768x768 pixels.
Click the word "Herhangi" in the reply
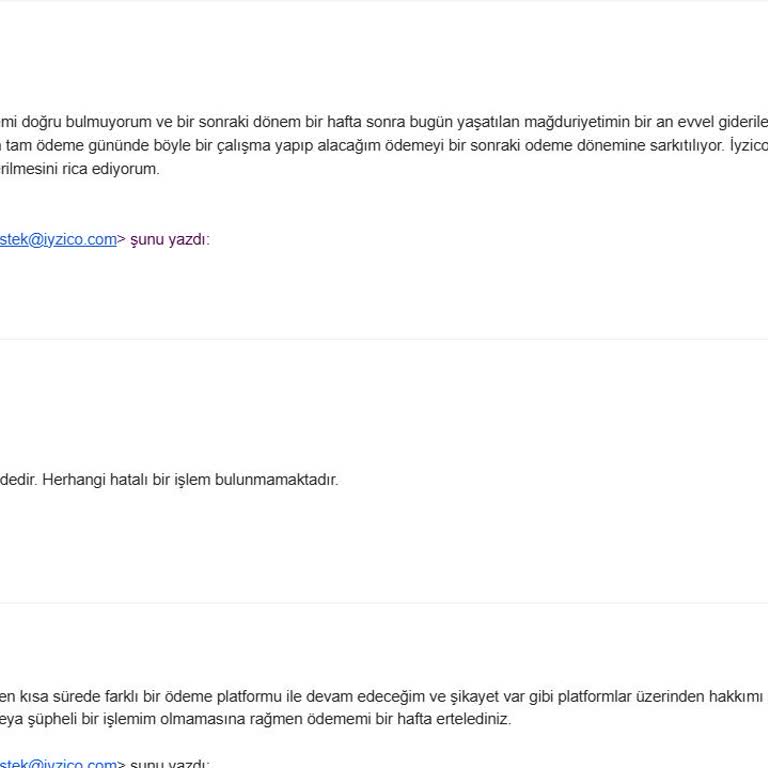[73, 479]
